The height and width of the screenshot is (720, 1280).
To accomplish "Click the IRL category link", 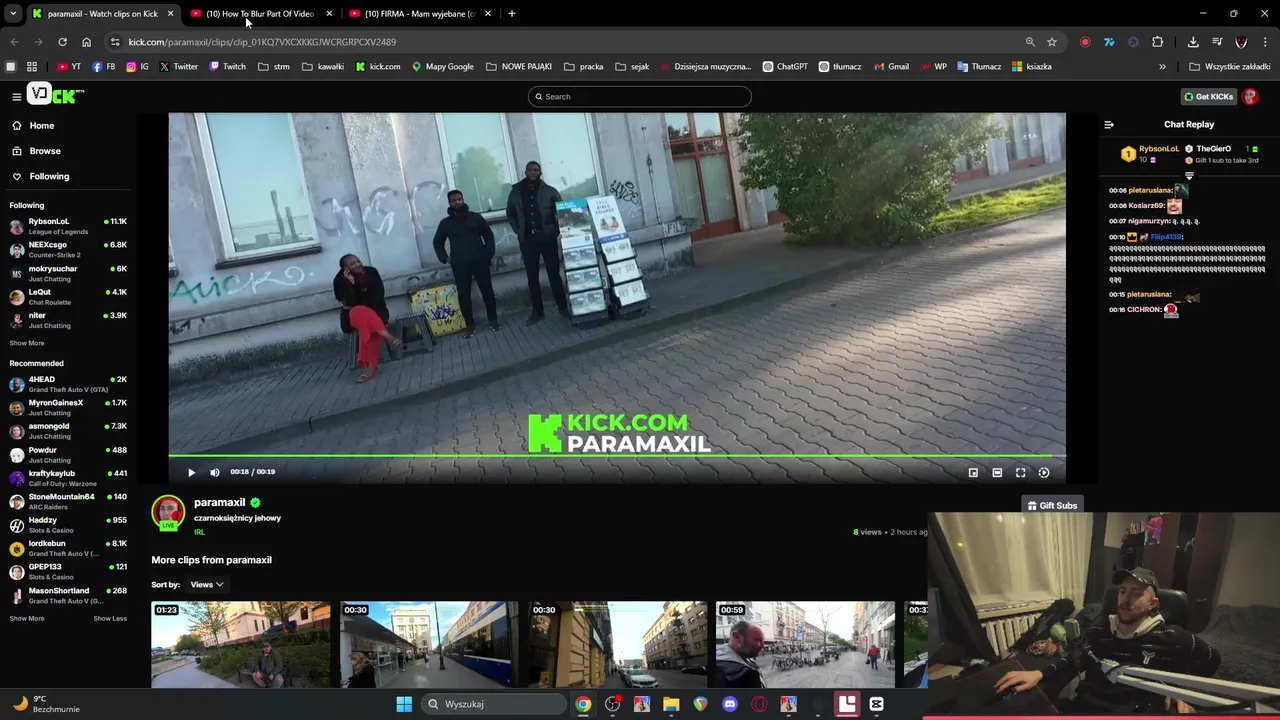I will (x=199, y=532).
